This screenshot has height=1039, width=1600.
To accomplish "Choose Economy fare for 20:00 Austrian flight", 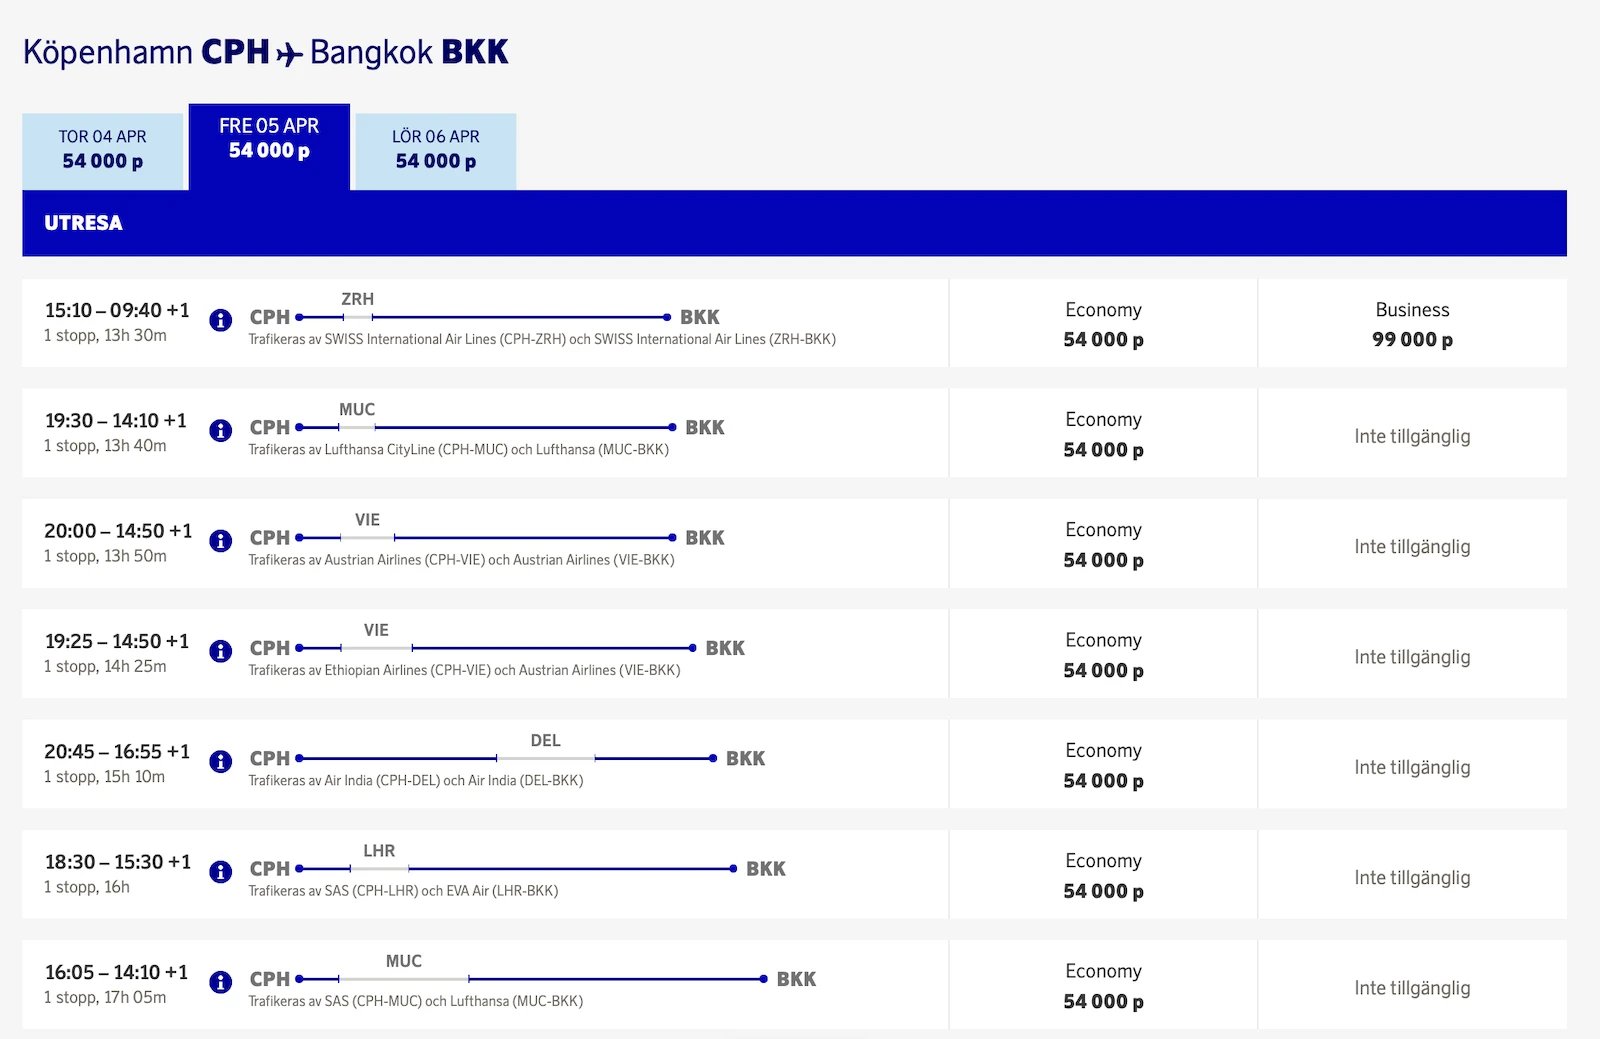I will pos(1103,544).
